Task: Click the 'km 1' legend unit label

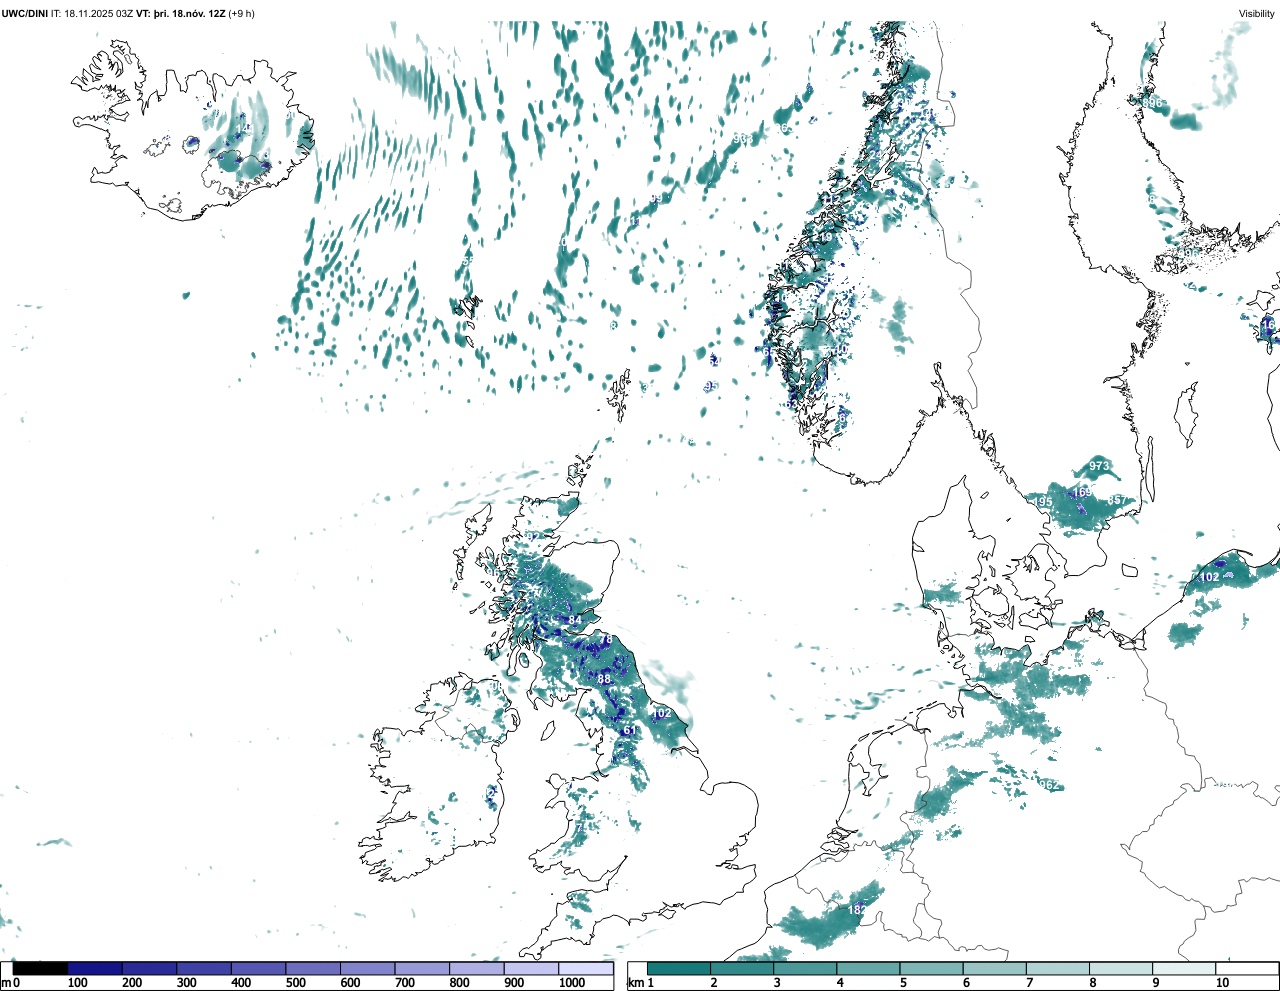Action: point(640,983)
